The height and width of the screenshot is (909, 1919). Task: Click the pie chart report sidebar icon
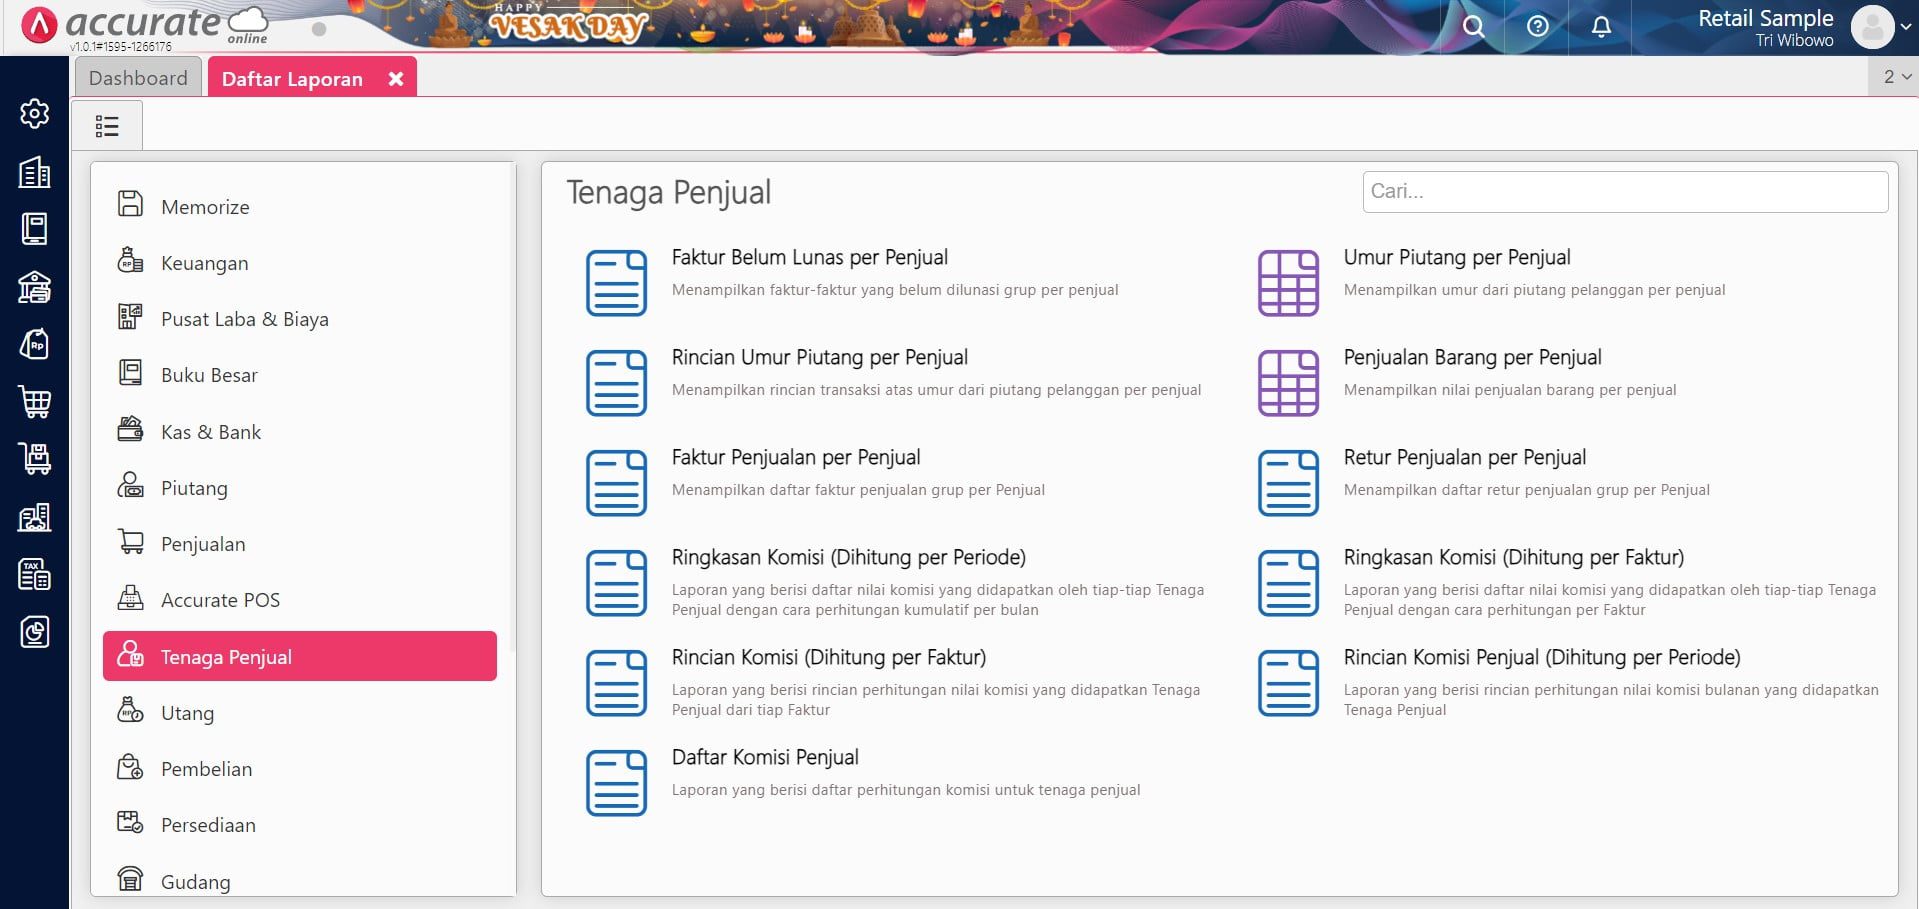(x=35, y=632)
